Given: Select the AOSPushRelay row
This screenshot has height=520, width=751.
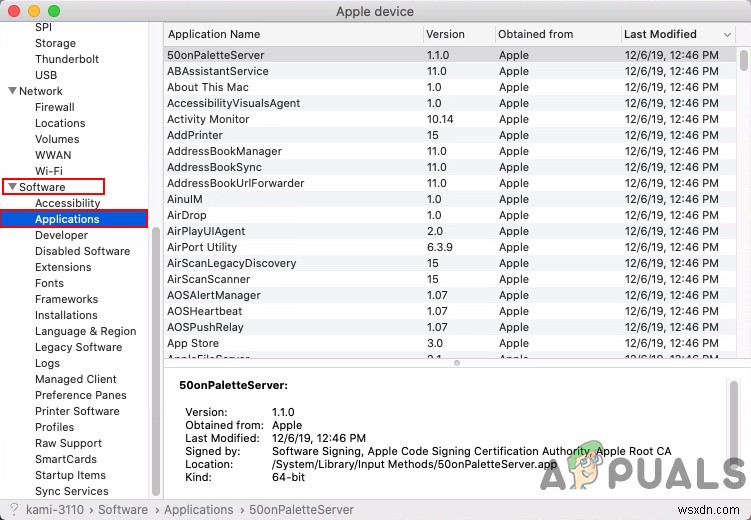Looking at the screenshot, I should [x=450, y=327].
